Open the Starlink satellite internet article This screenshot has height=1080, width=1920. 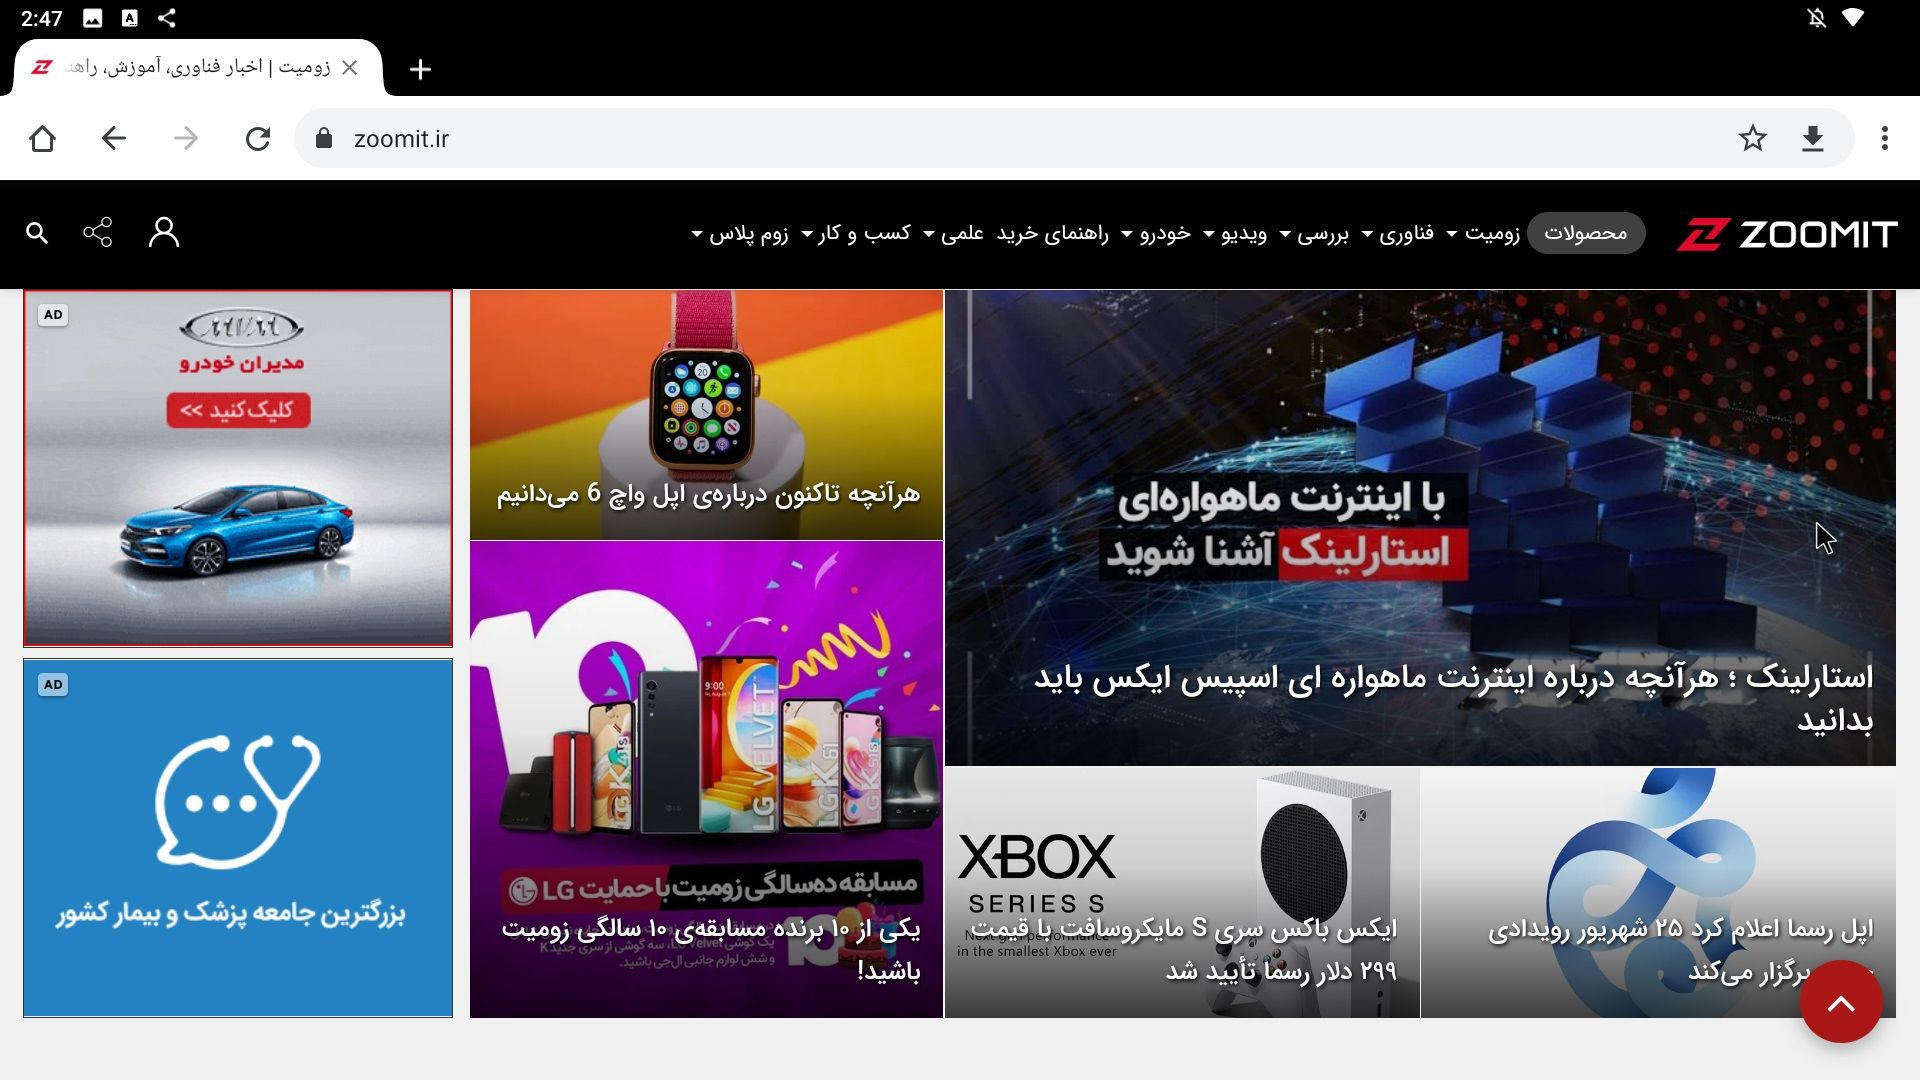point(1420,528)
